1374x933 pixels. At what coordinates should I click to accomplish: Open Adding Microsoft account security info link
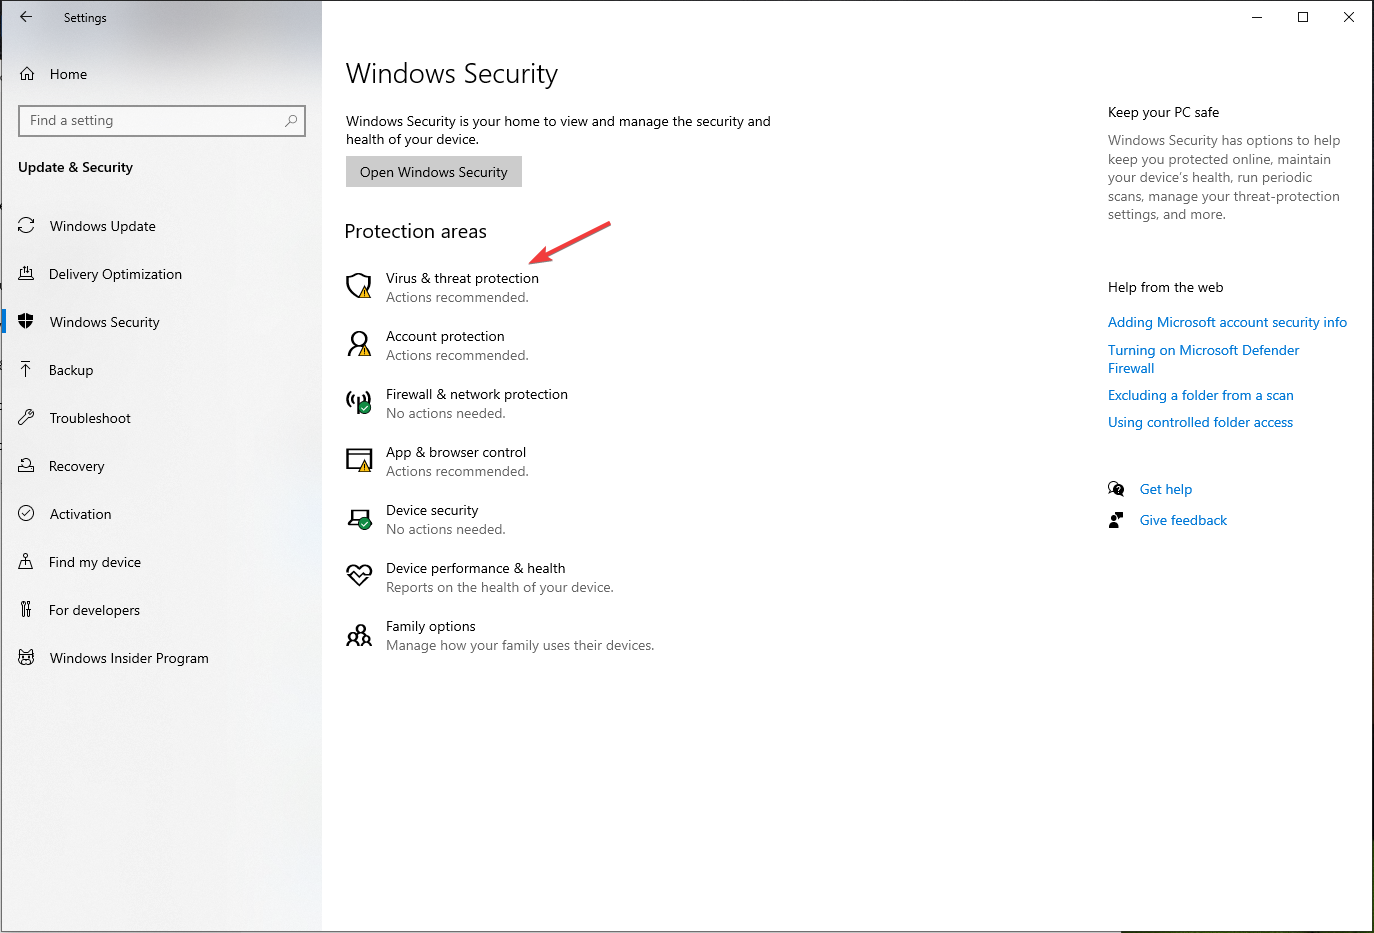coord(1227,322)
